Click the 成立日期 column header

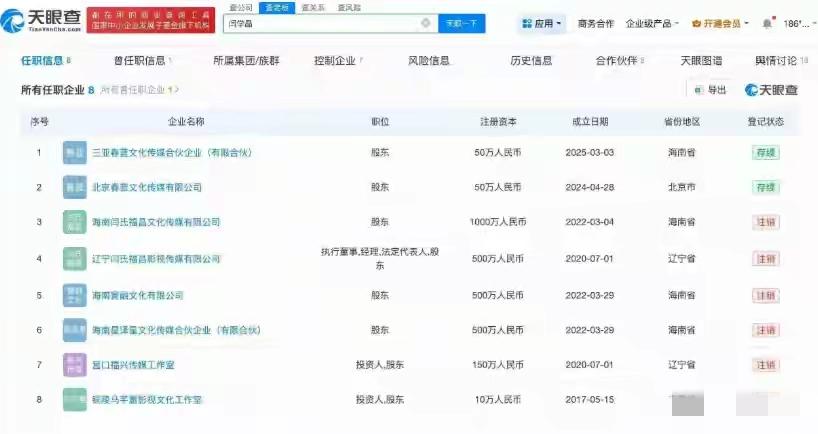(x=590, y=122)
